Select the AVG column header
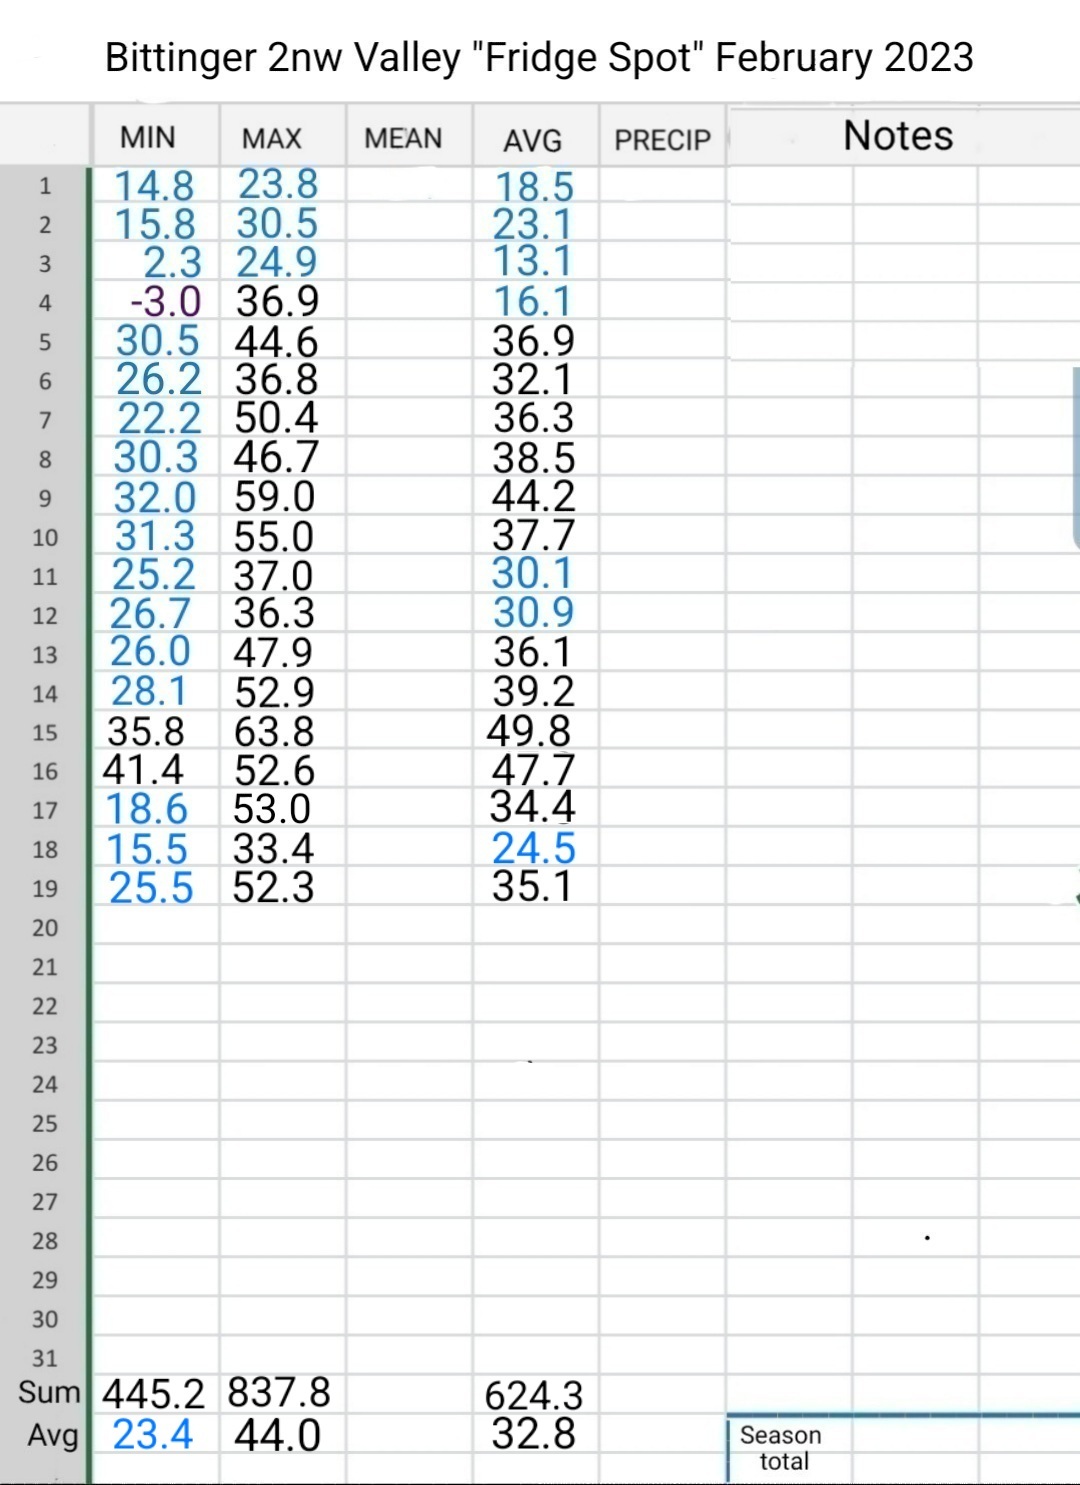This screenshot has width=1080, height=1485. tap(533, 140)
